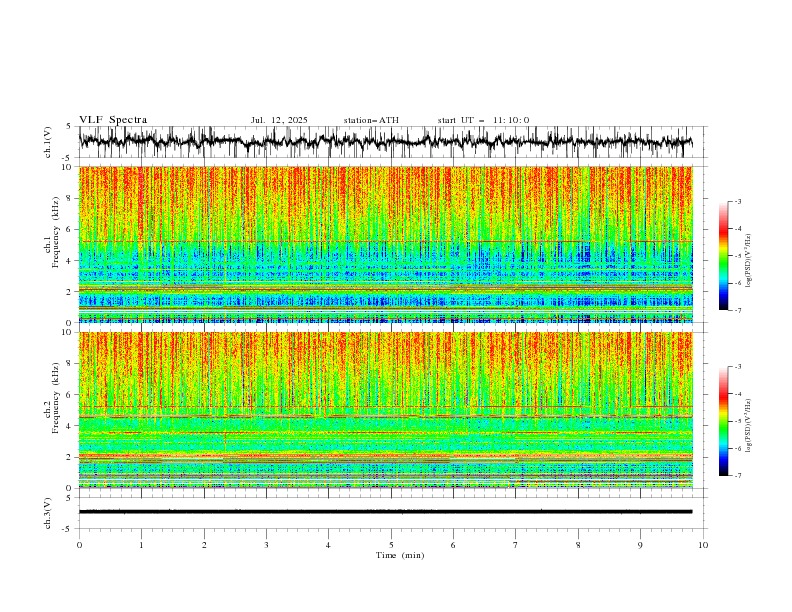Click the ch.3 voltage waveform trace
The image size is (792, 612).
(x=386, y=512)
